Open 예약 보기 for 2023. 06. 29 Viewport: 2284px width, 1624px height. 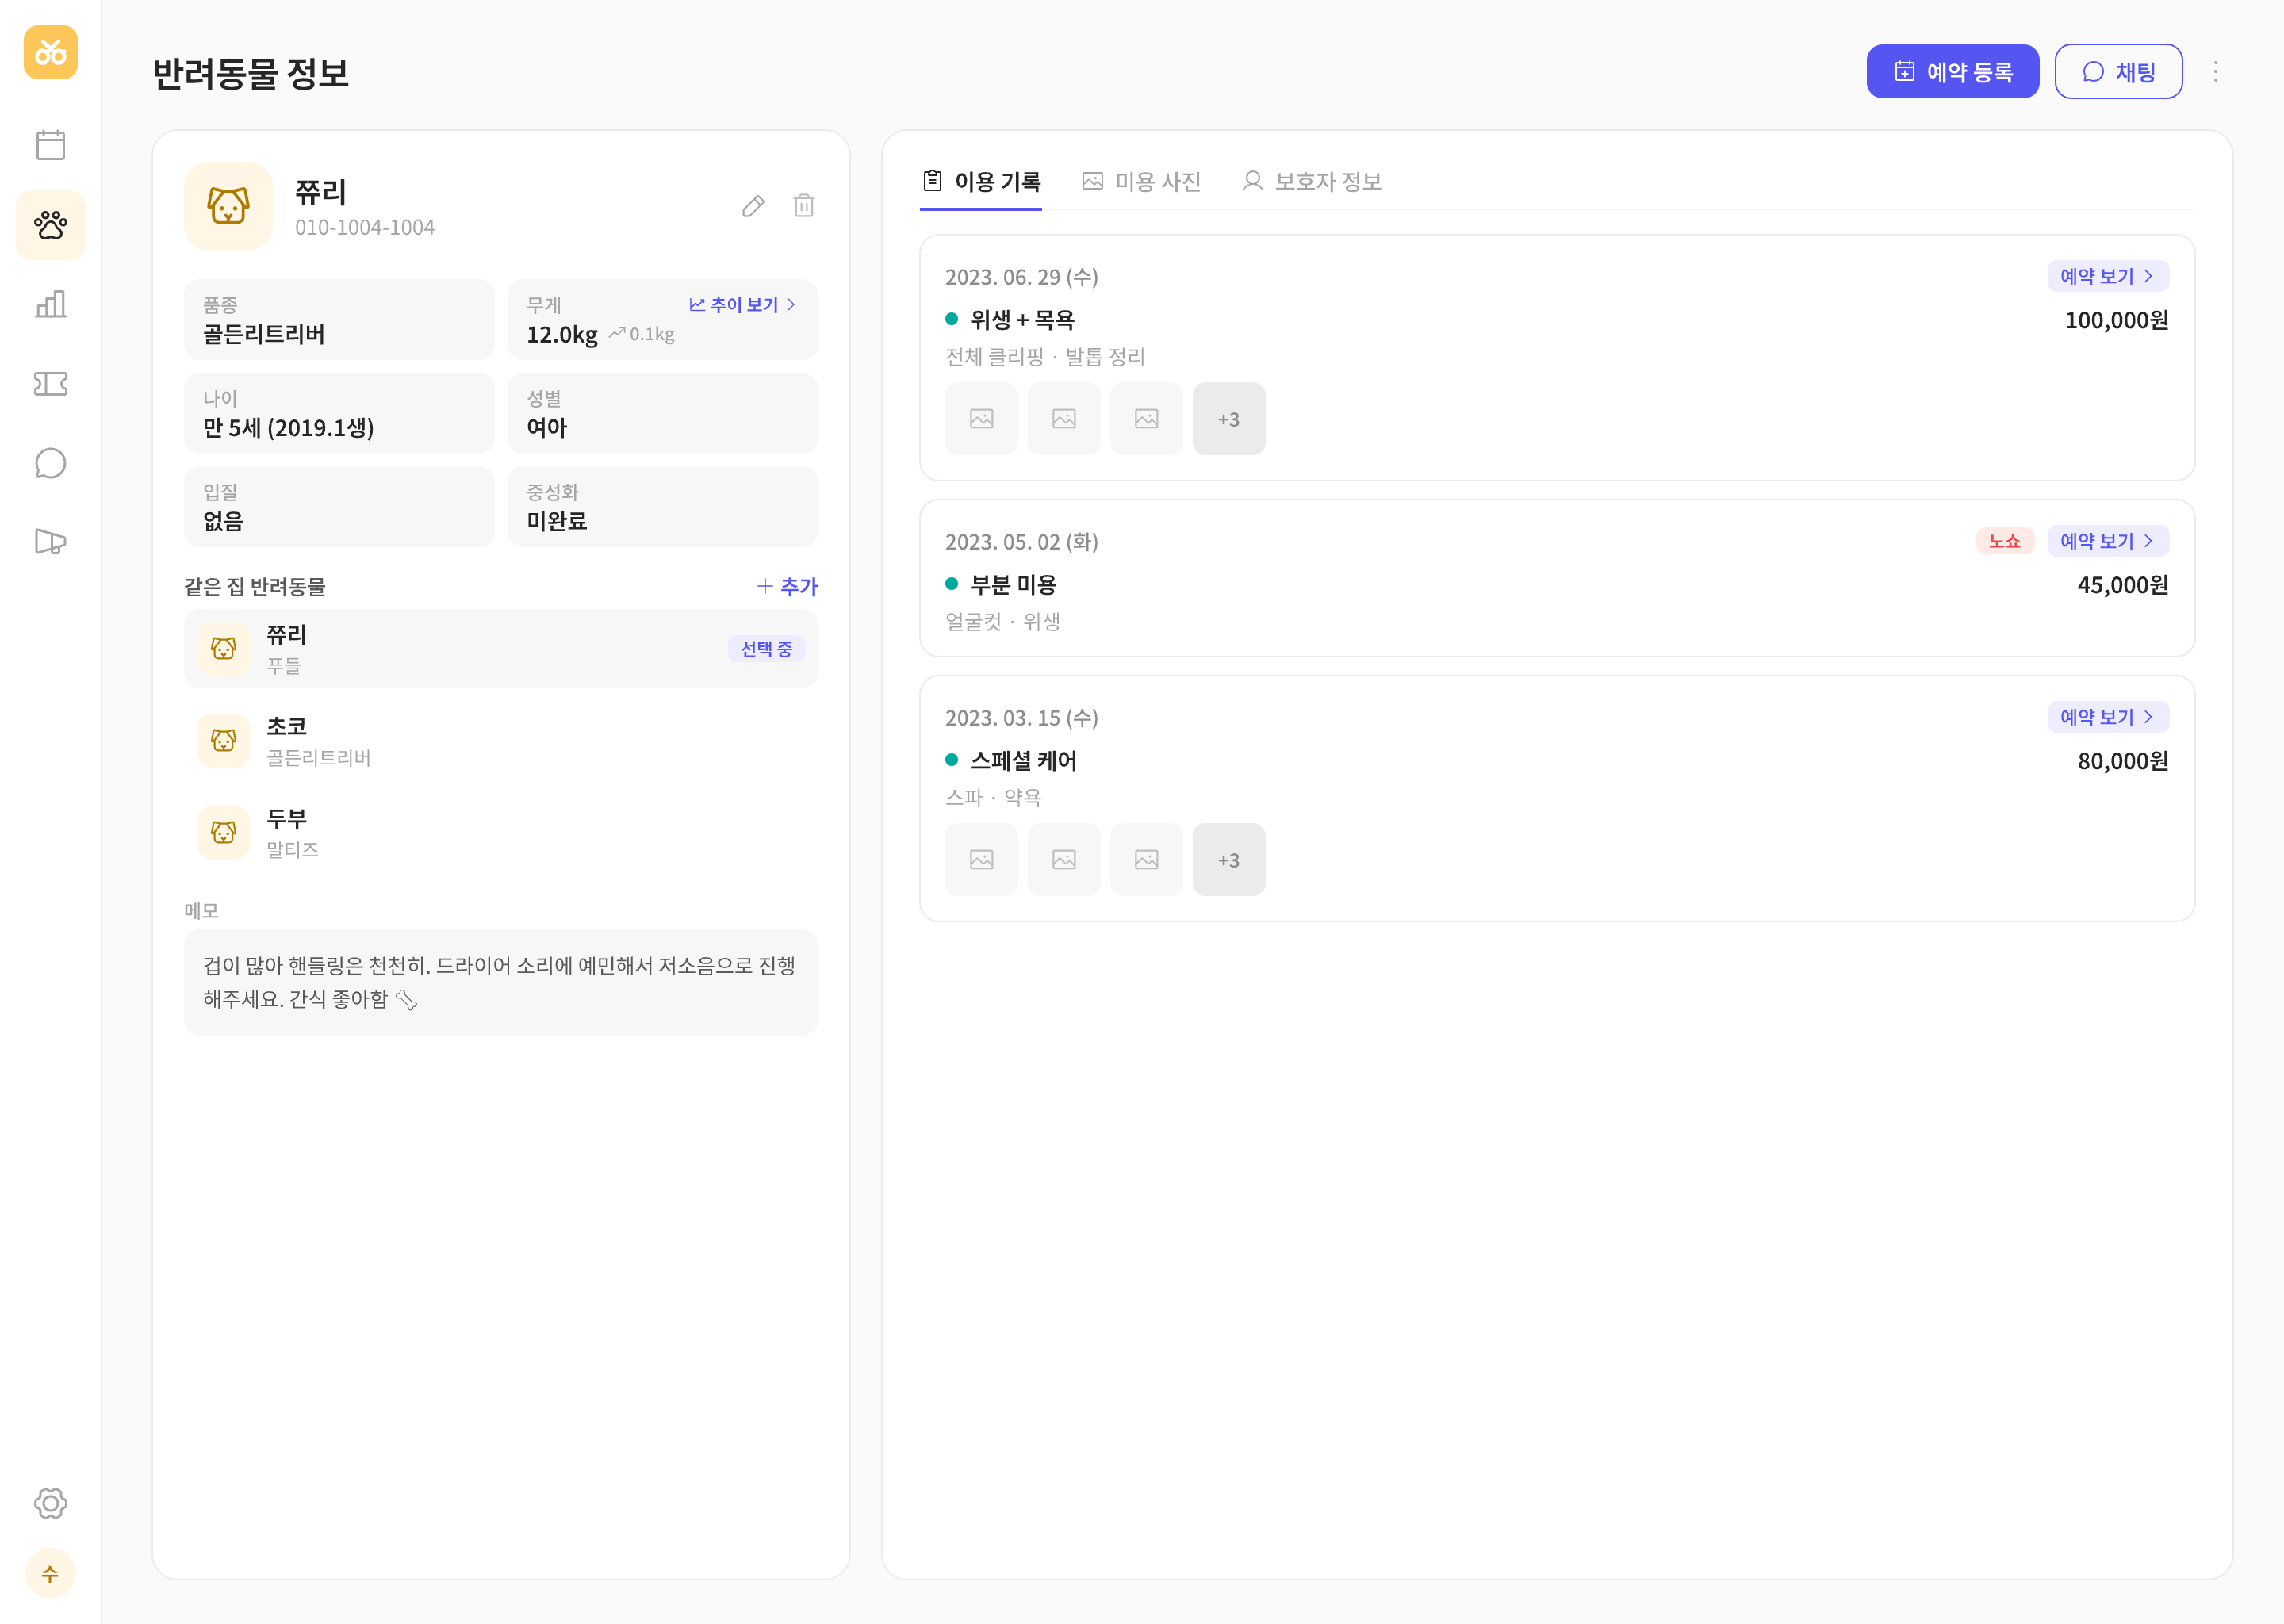(2108, 276)
